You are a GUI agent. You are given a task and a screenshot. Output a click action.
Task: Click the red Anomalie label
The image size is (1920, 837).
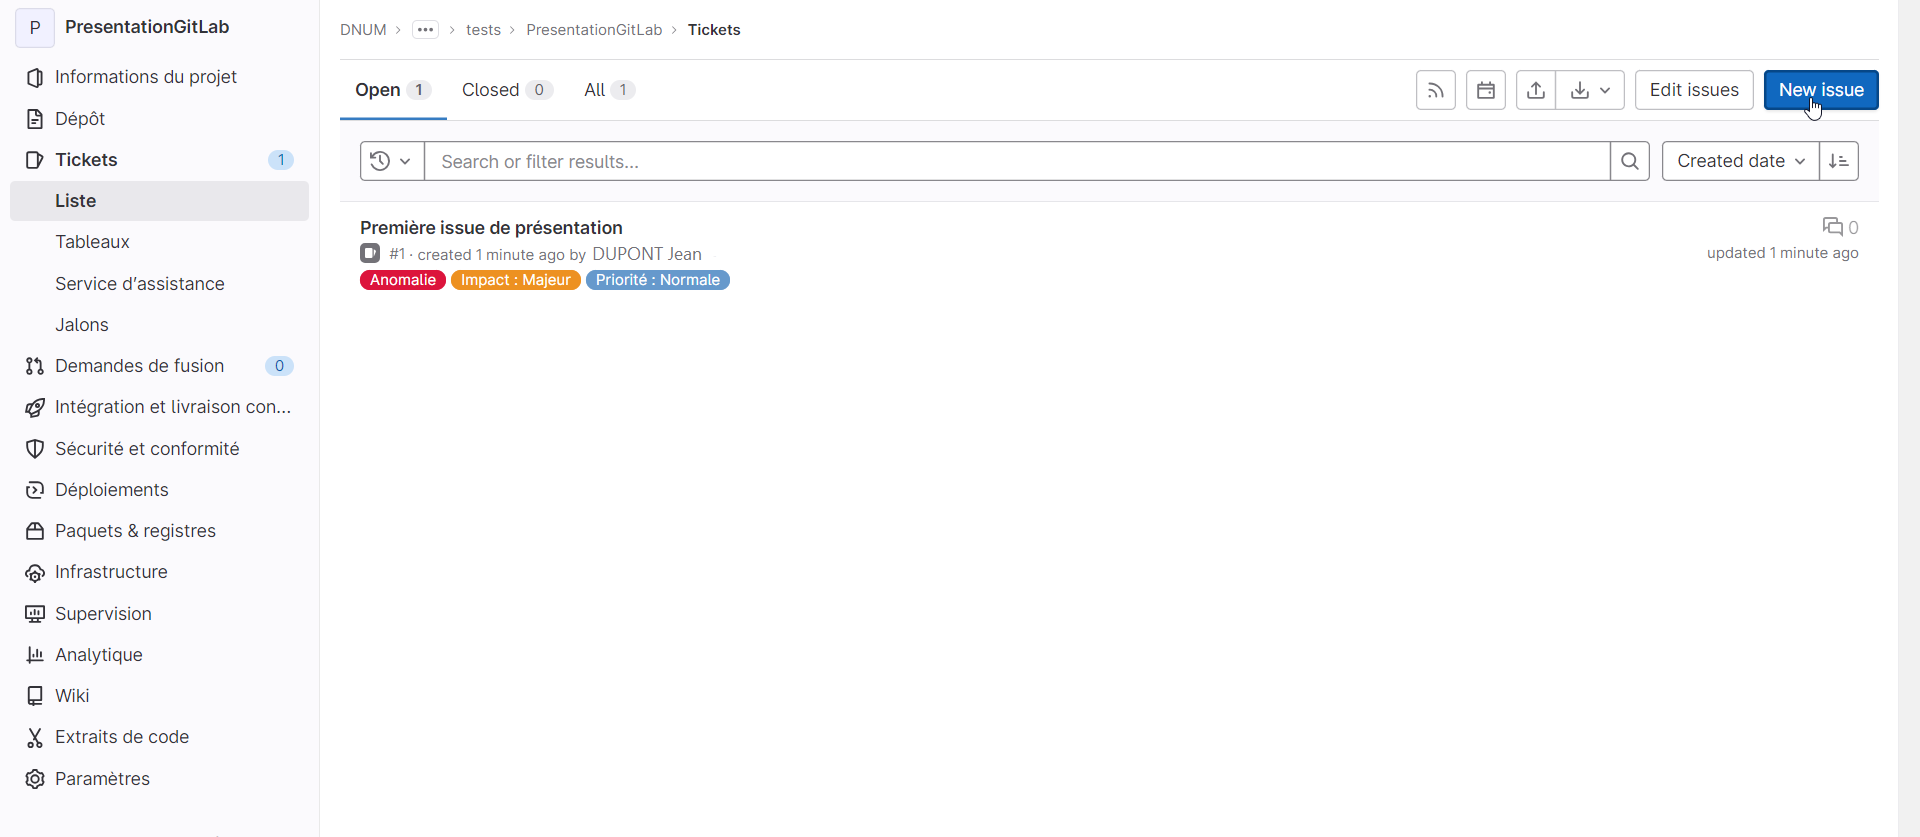(x=402, y=280)
